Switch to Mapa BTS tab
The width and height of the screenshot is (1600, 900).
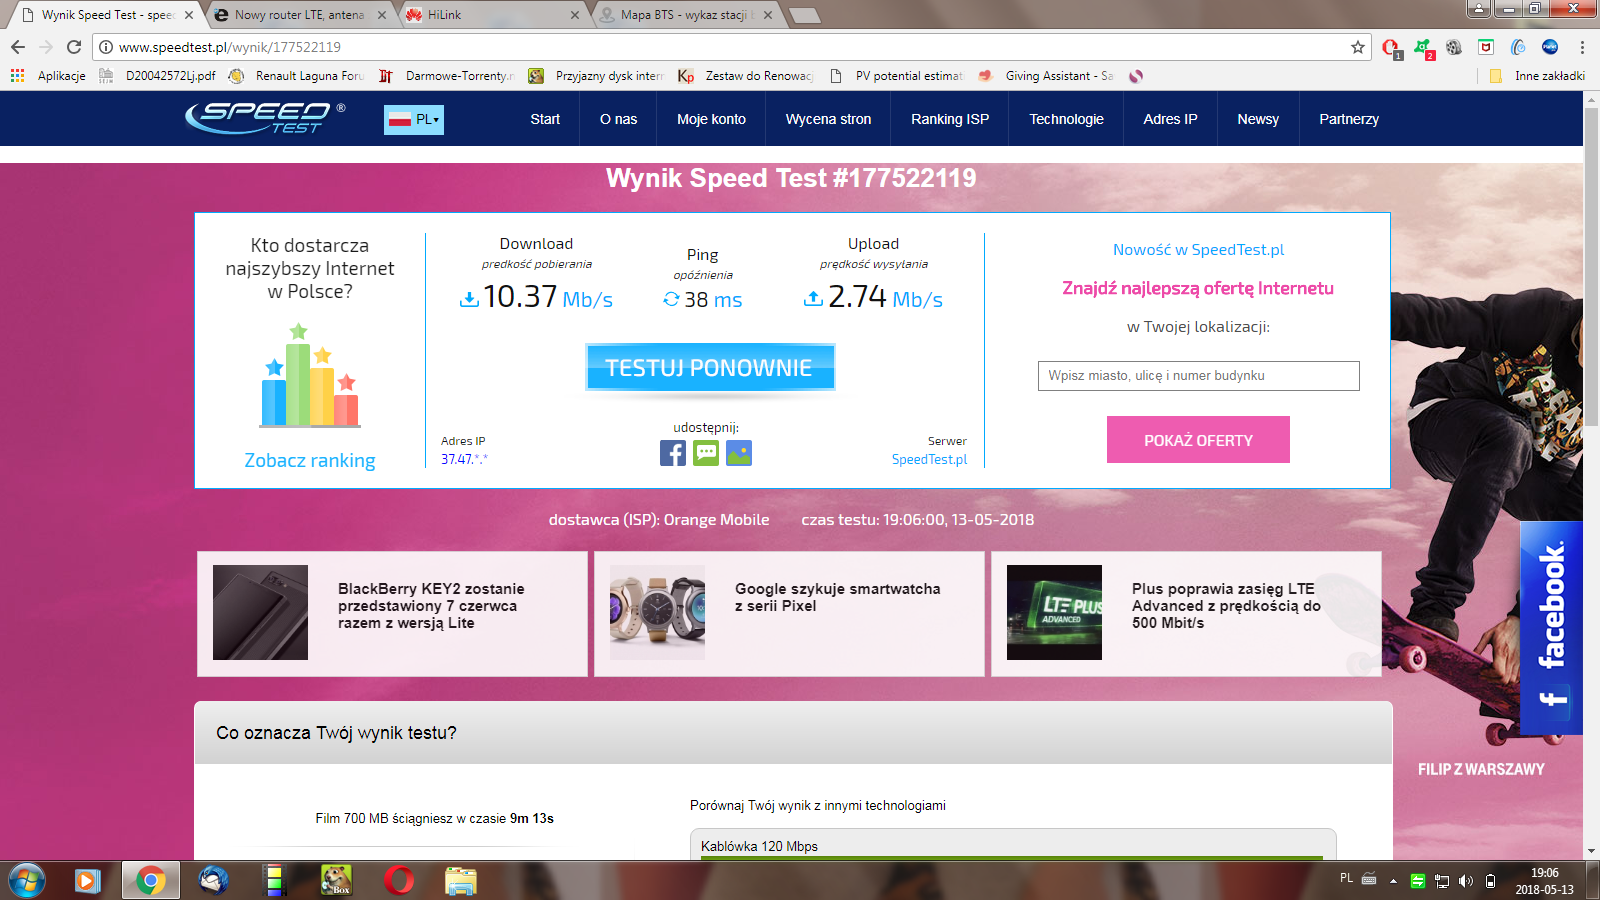click(687, 15)
